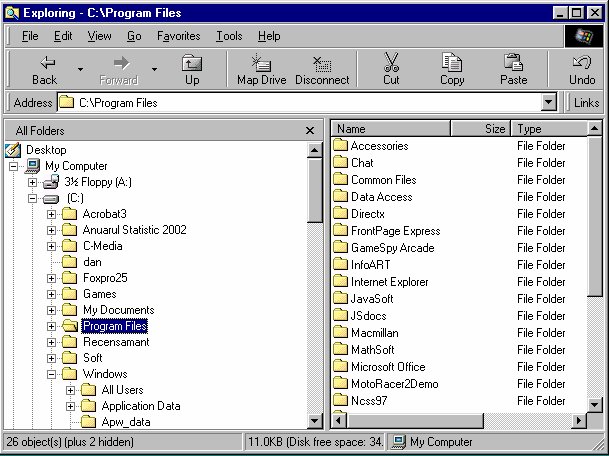Select the 3½ Floppy (A:) drive icon
The width and height of the screenshot is (609, 456).
tap(51, 182)
